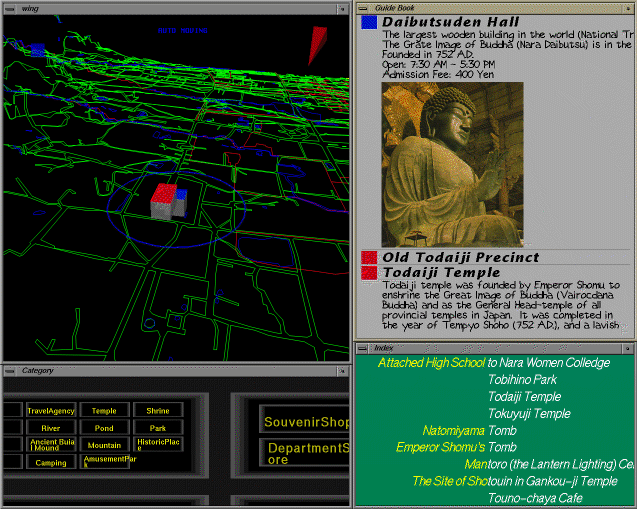Click the wing window title bar
This screenshot has height=509, width=637.
(176, 9)
